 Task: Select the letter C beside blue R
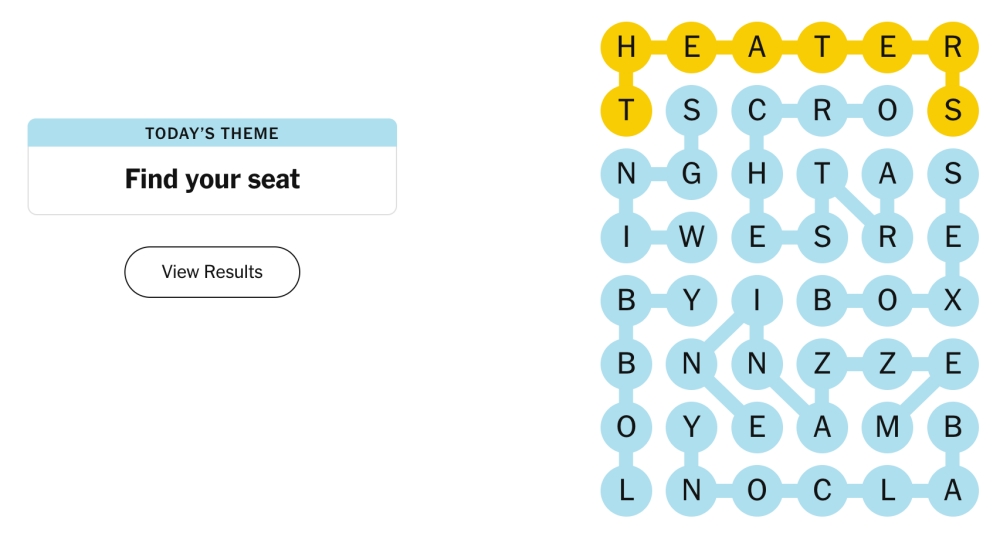tap(756, 110)
